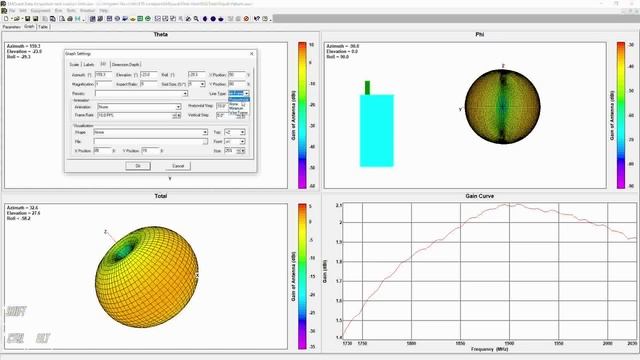640x360 pixels.
Task: Click the first dark blue sphere toolbar icon
Action: [205, 19]
